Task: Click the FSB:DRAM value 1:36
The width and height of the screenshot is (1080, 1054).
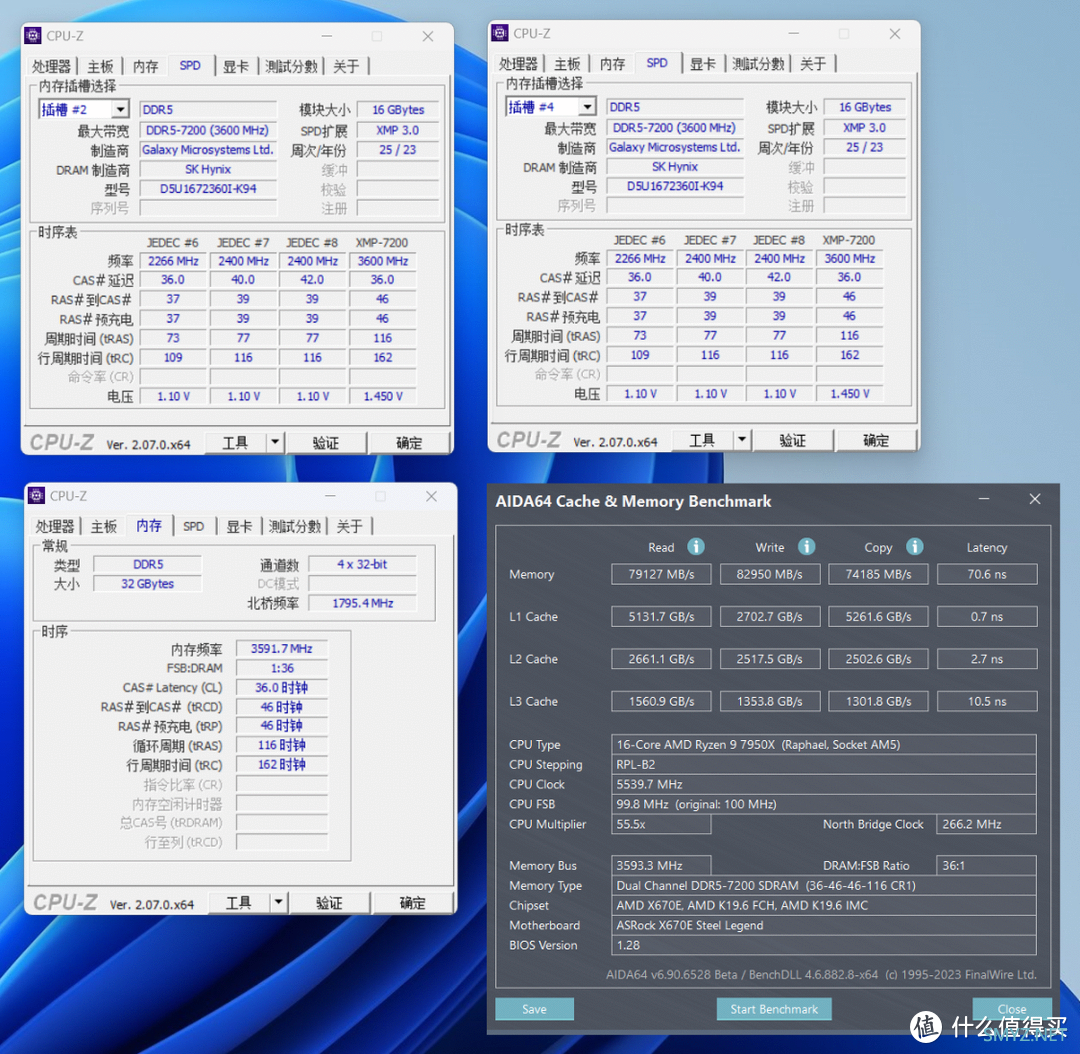Action: (282, 668)
